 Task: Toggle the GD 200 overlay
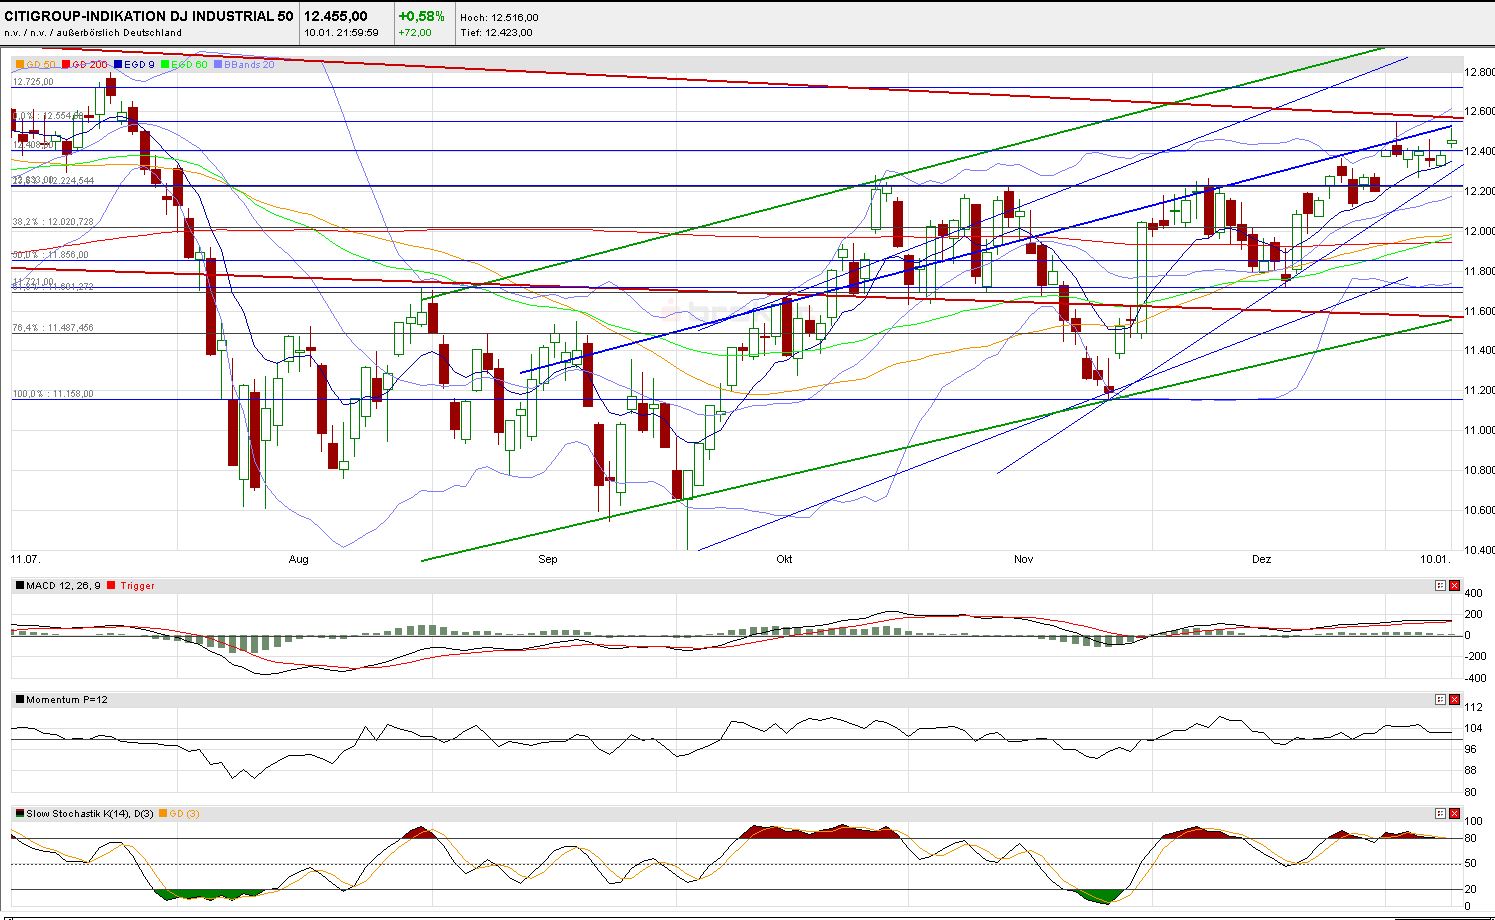point(64,63)
